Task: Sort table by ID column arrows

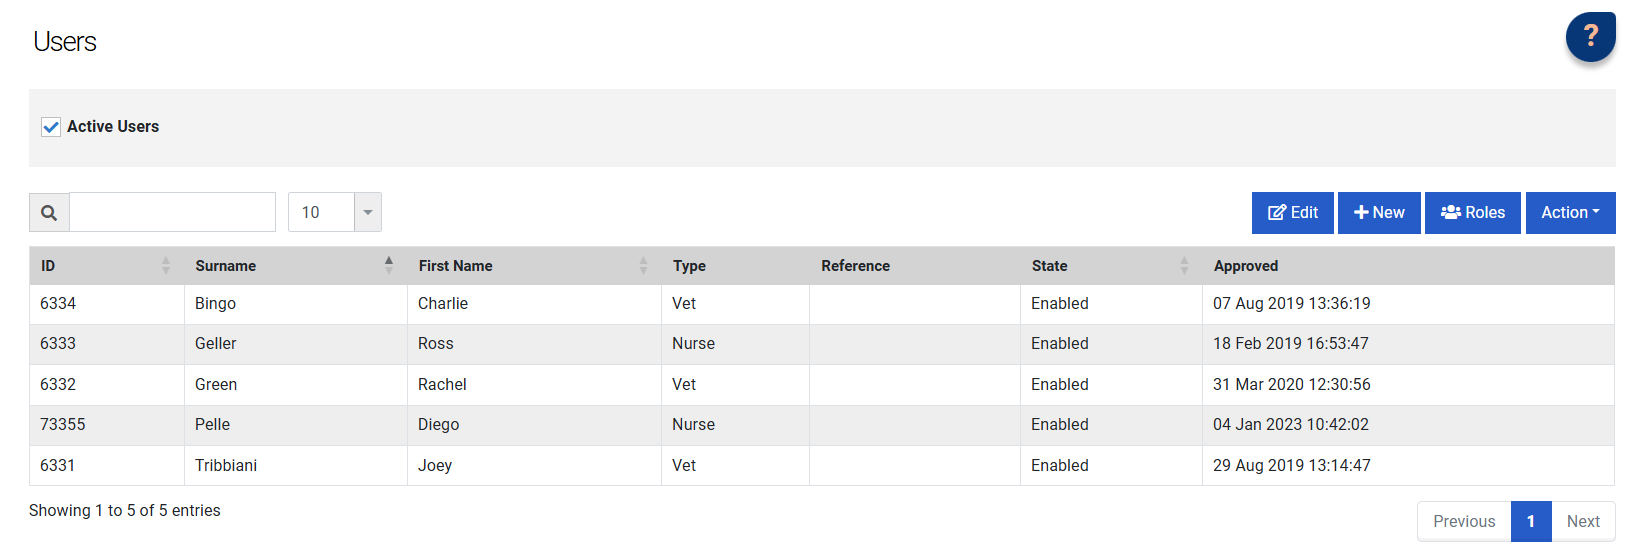Action: (166, 266)
